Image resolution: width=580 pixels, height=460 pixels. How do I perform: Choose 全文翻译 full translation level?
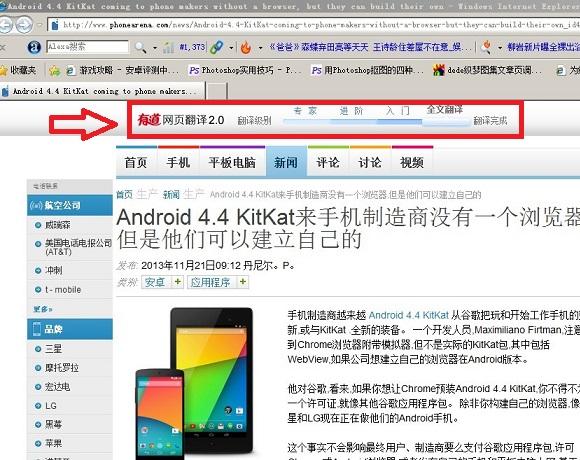[445, 109]
